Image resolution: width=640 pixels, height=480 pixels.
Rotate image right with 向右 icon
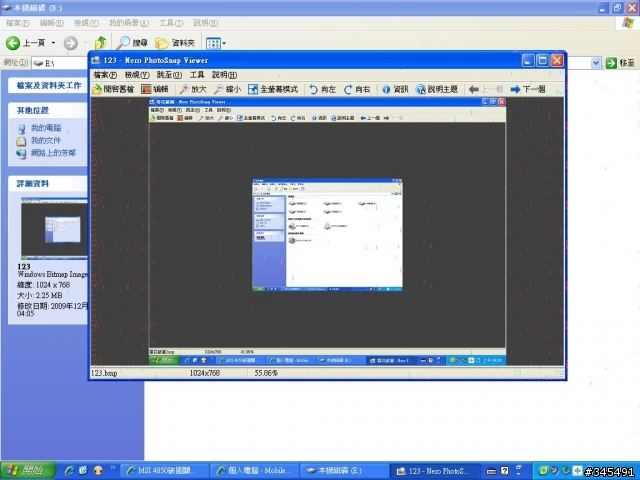click(348, 89)
